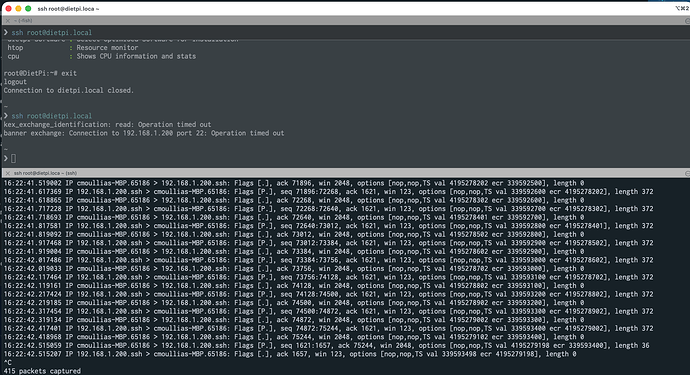The image size is (690, 375).
Task: Place cursor at the empty fish prompt cursor
Action: 13,158
